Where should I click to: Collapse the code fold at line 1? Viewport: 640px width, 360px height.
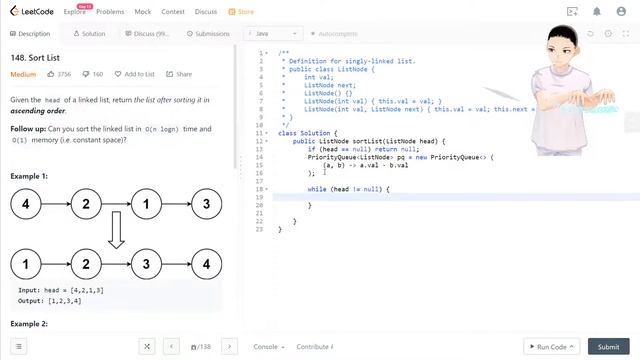[267, 53]
